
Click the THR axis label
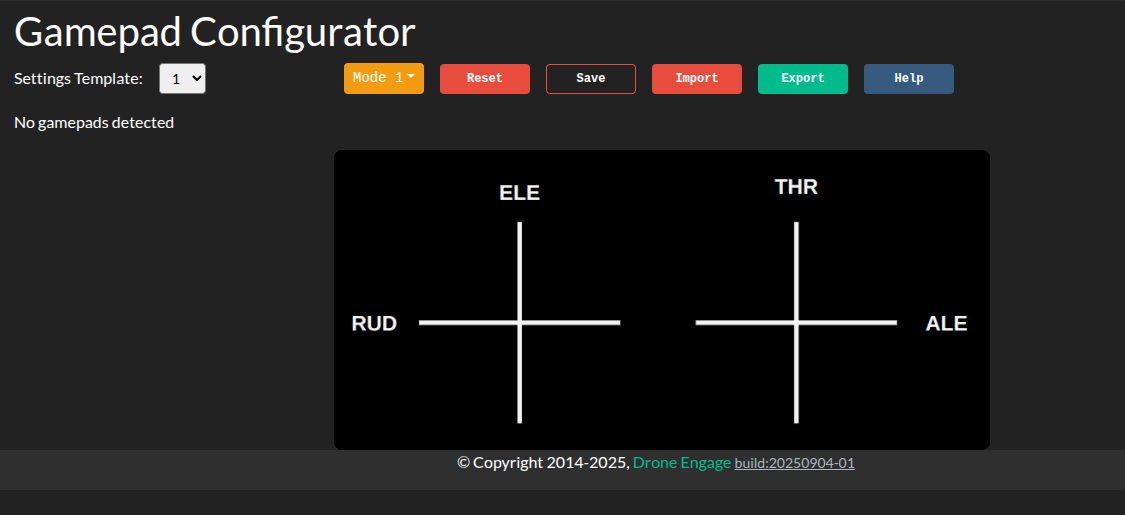click(796, 187)
